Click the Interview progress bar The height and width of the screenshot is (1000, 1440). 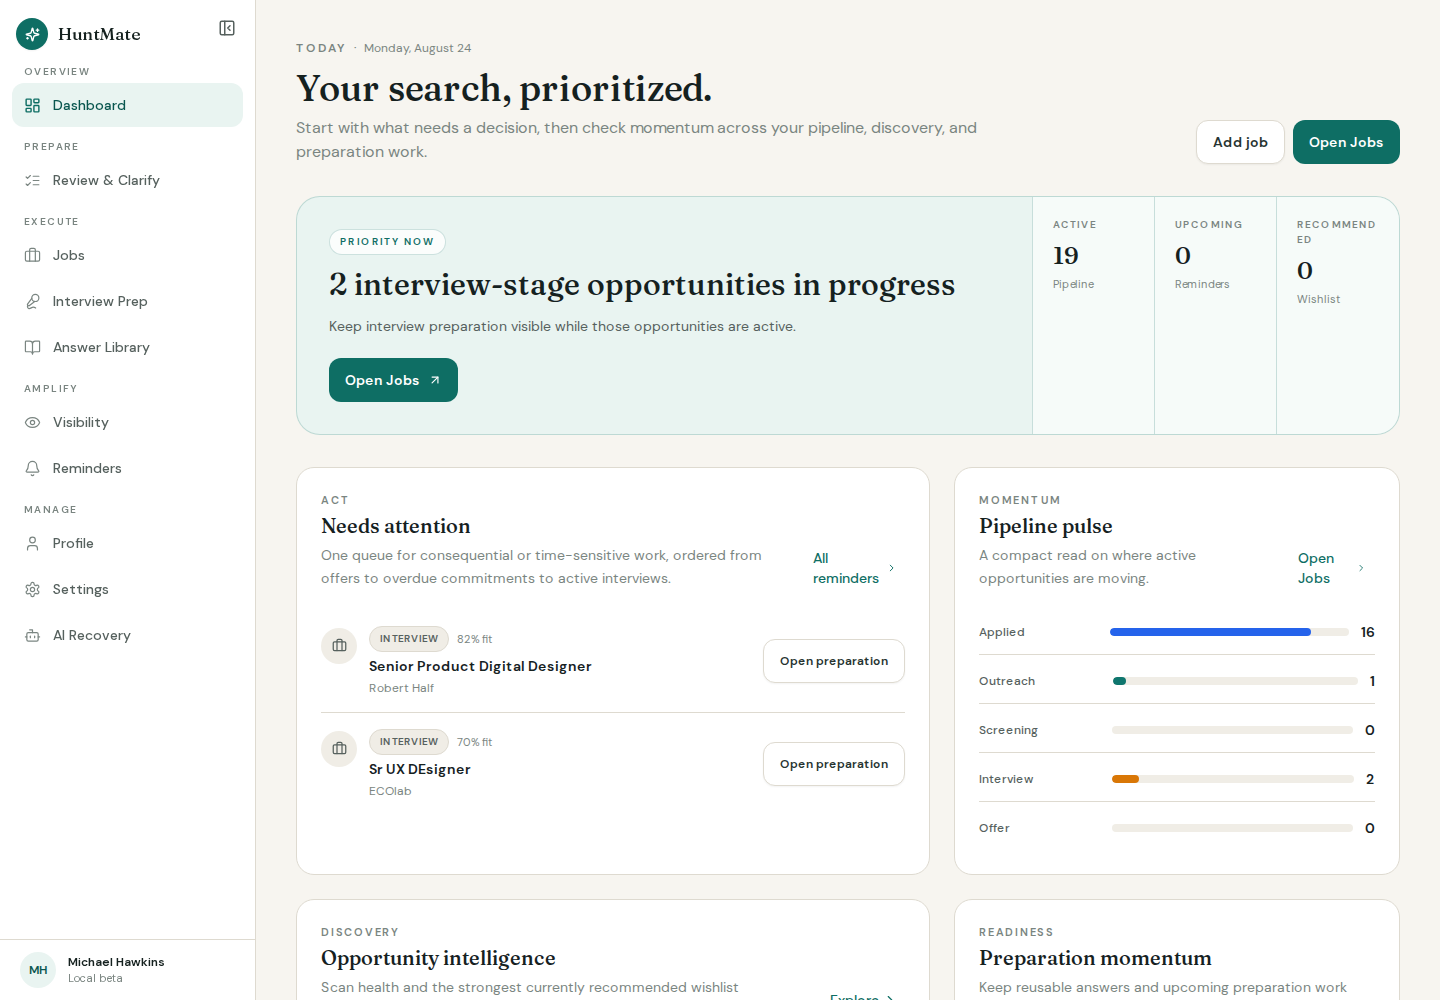[1232, 779]
